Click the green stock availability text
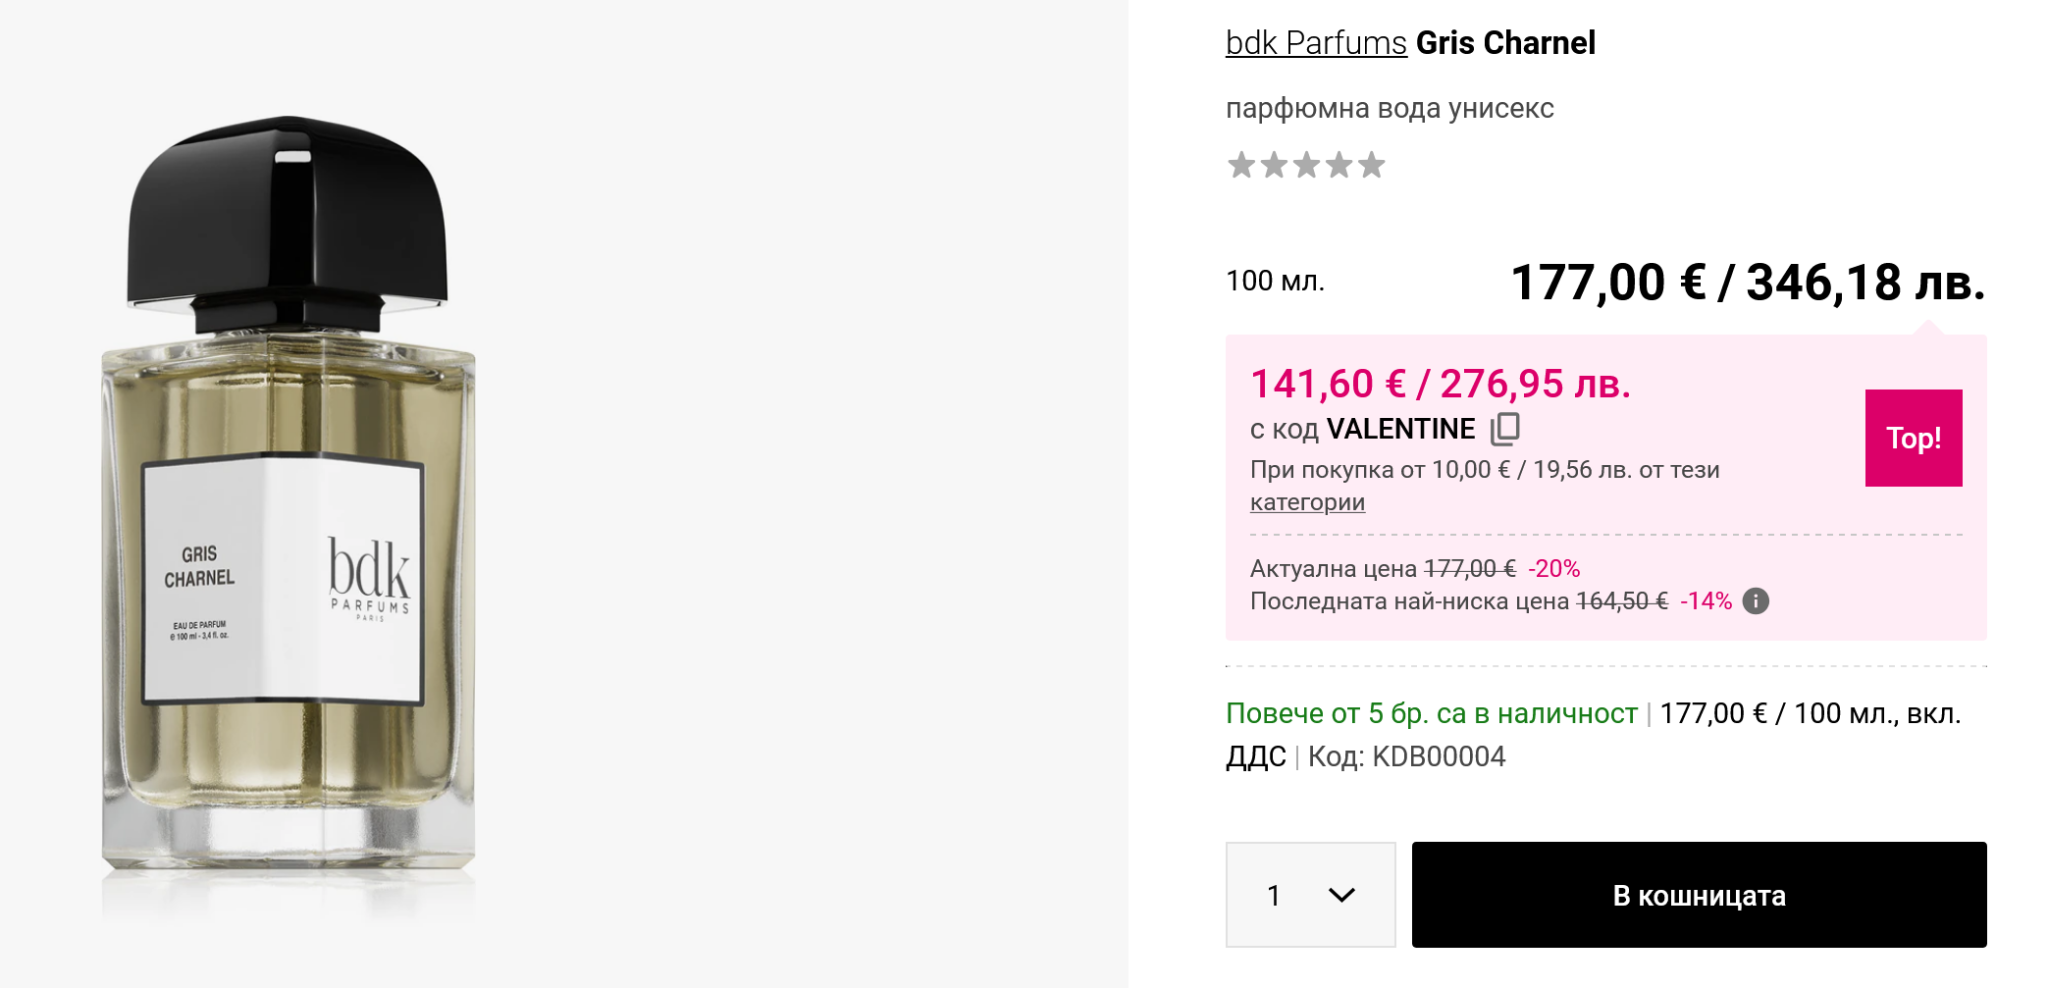 [1431, 713]
